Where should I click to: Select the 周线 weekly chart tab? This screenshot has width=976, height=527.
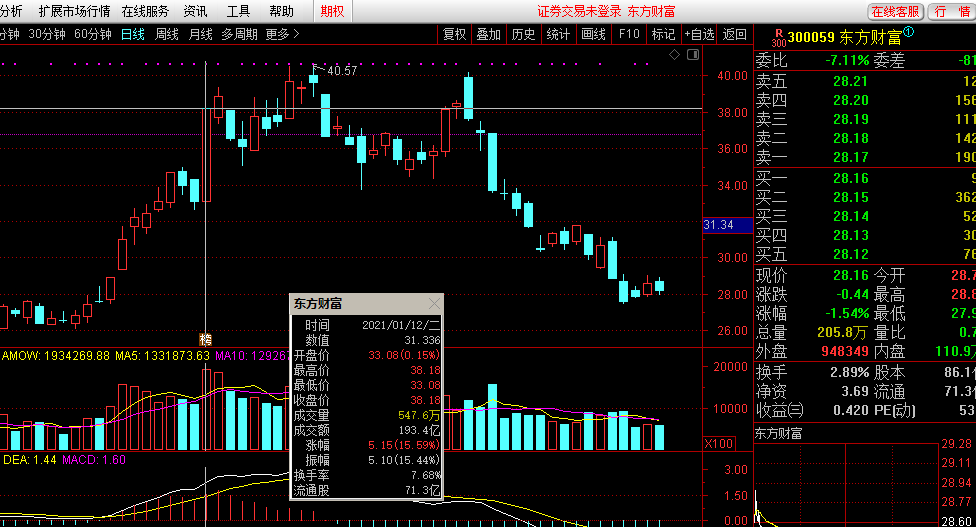pos(166,34)
